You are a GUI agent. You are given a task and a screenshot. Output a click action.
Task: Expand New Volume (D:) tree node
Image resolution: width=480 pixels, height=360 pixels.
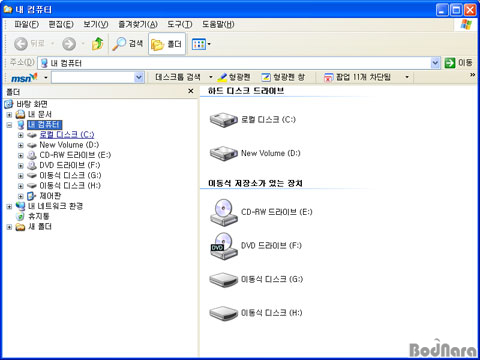pyautogui.click(x=21, y=145)
